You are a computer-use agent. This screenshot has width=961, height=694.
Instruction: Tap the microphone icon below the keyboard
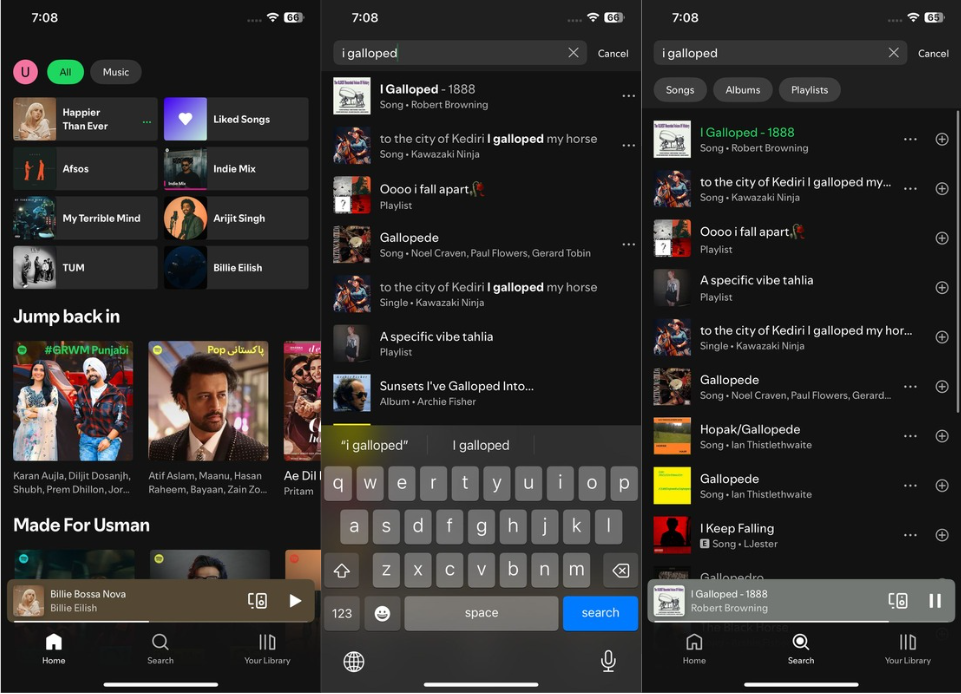pyautogui.click(x=608, y=661)
